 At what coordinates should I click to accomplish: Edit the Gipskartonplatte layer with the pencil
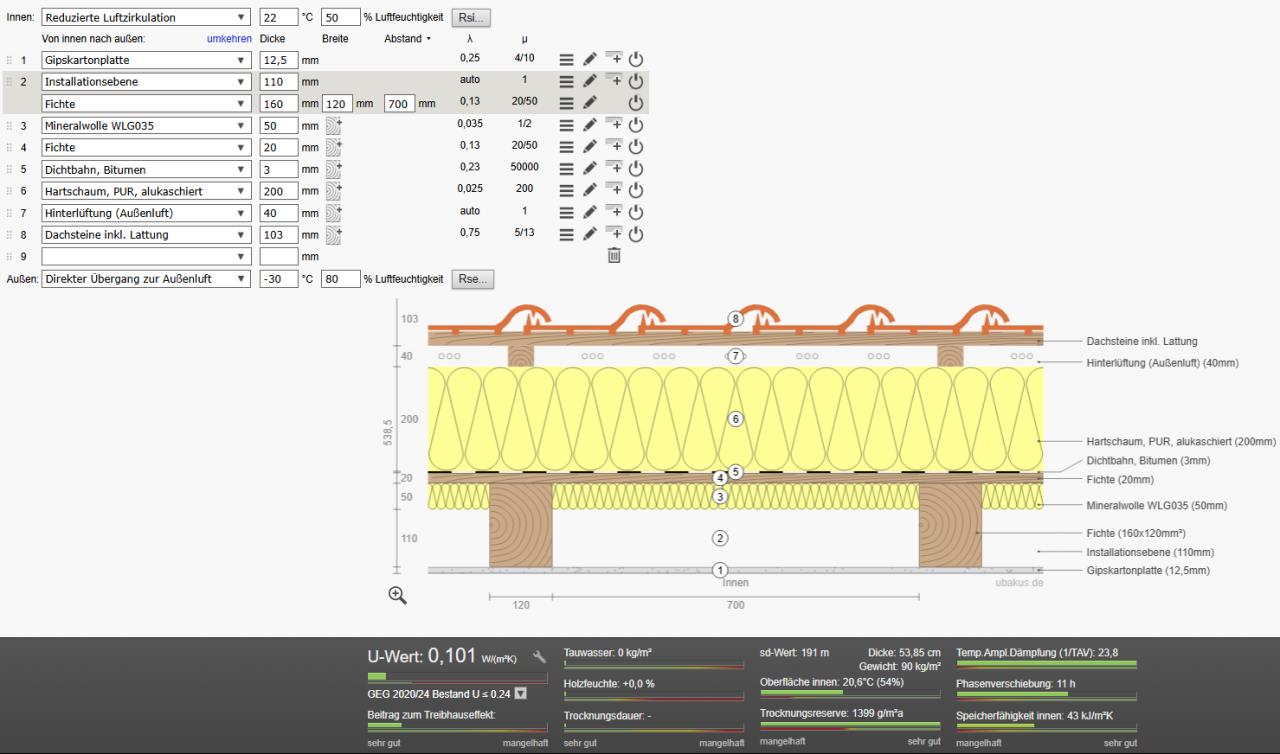[x=590, y=59]
